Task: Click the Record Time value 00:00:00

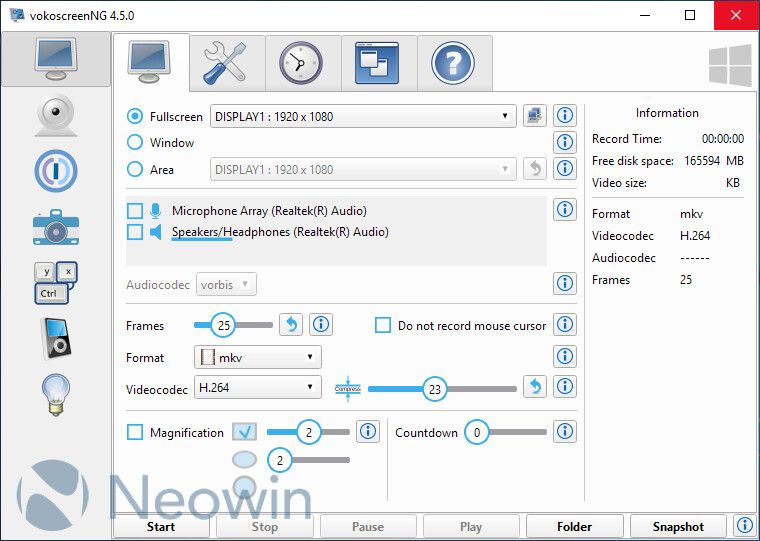Action: tap(723, 139)
